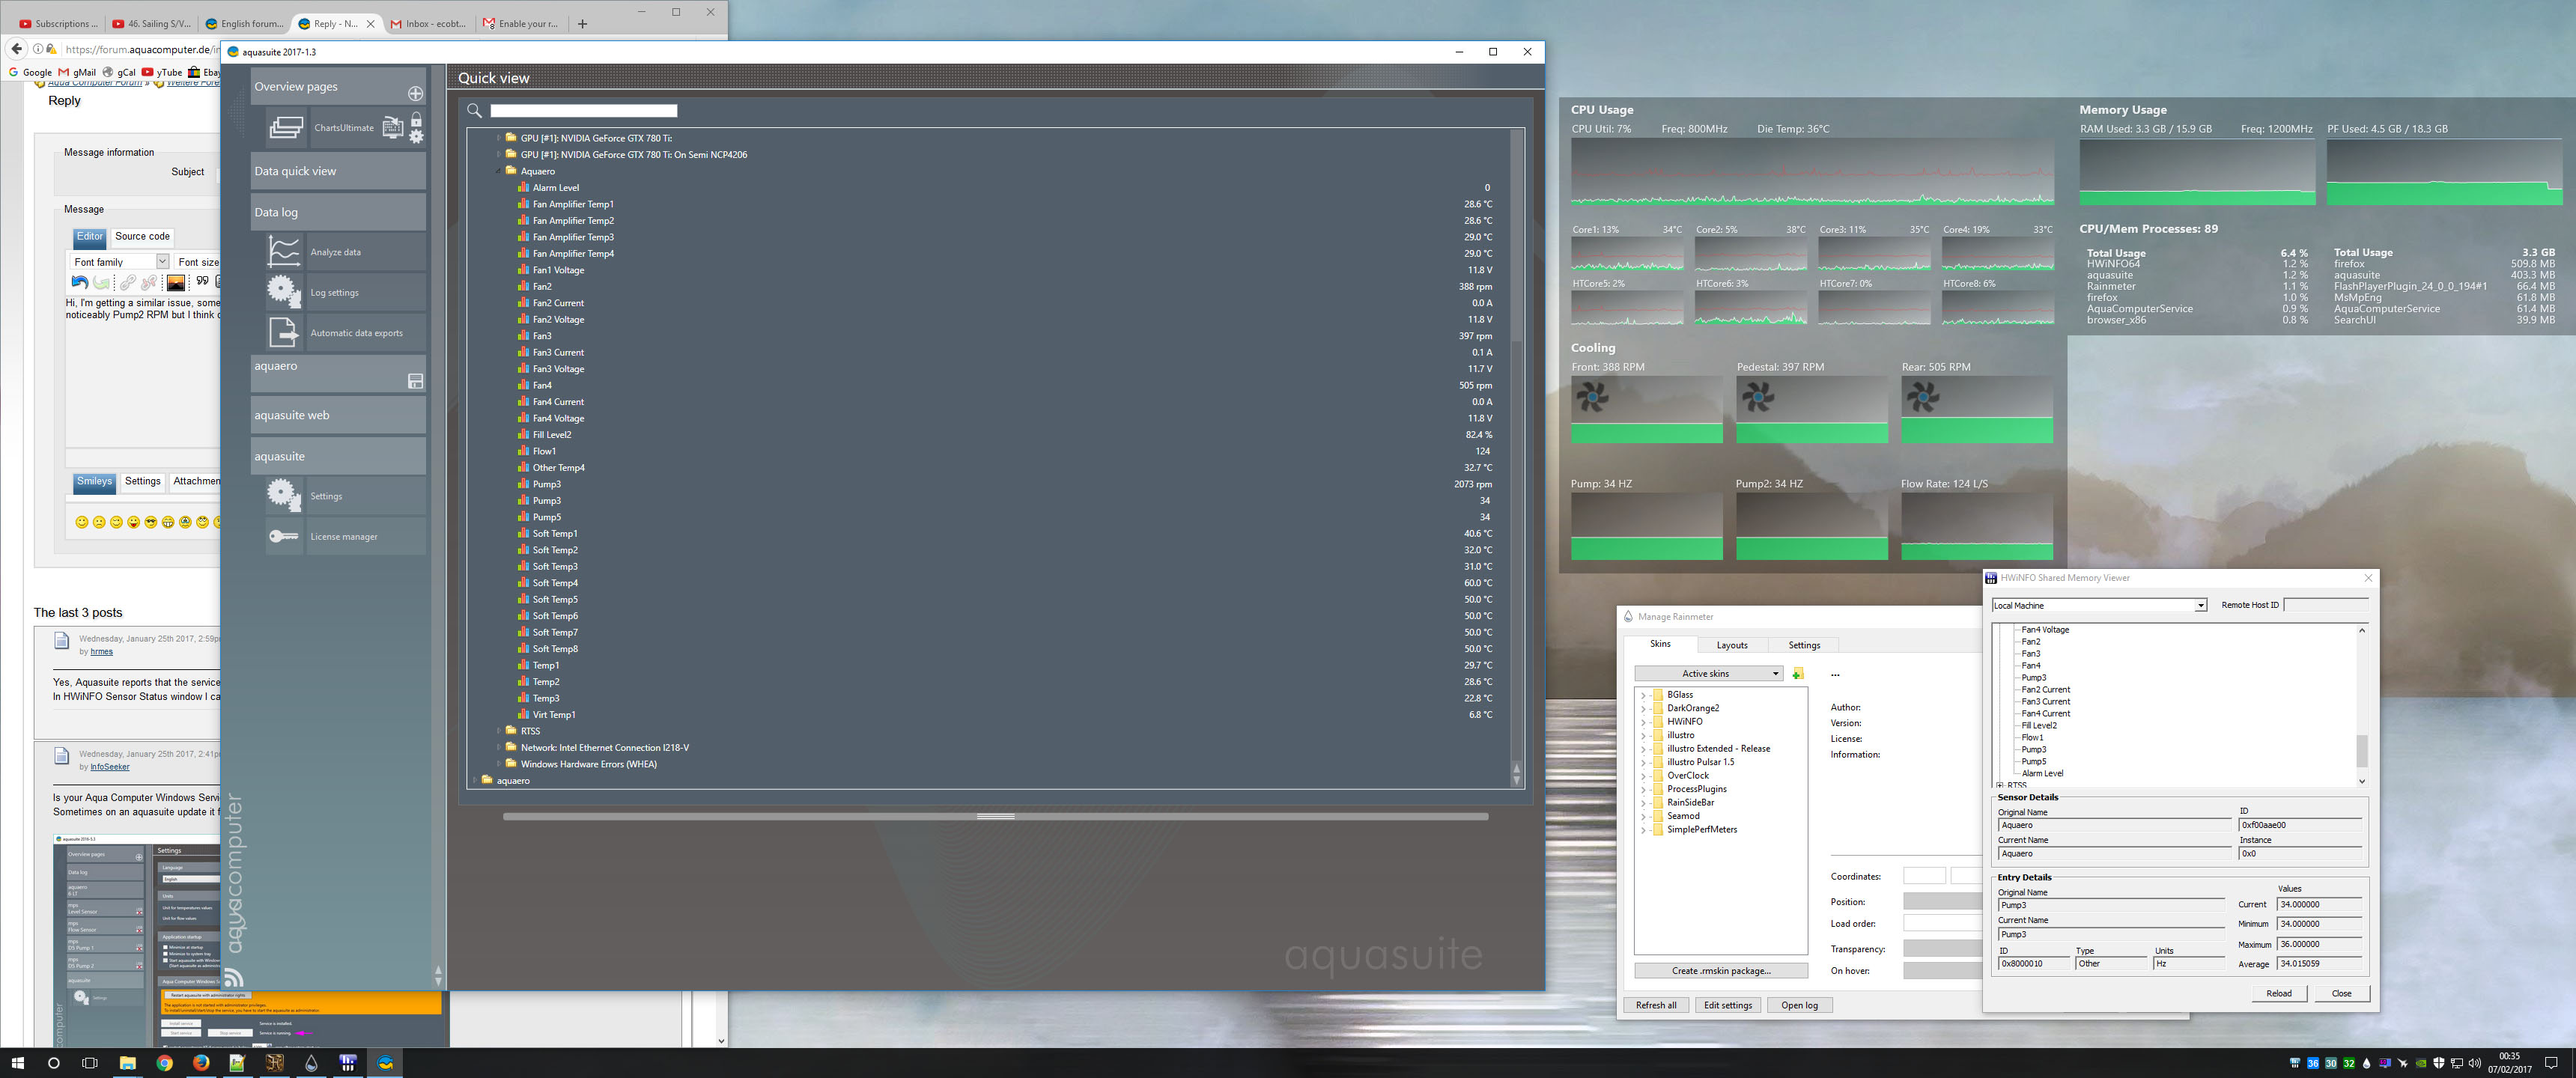
Task: Click the Quick view search field
Action: 583,111
